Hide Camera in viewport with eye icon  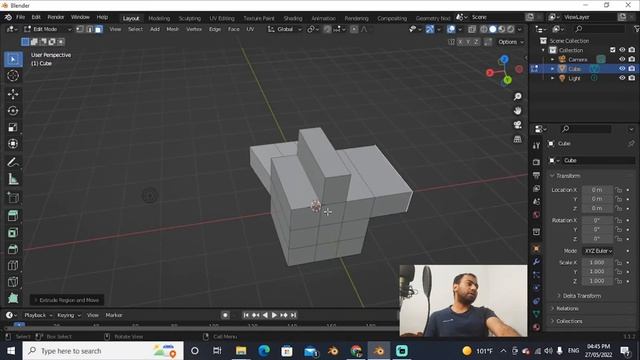point(622,59)
